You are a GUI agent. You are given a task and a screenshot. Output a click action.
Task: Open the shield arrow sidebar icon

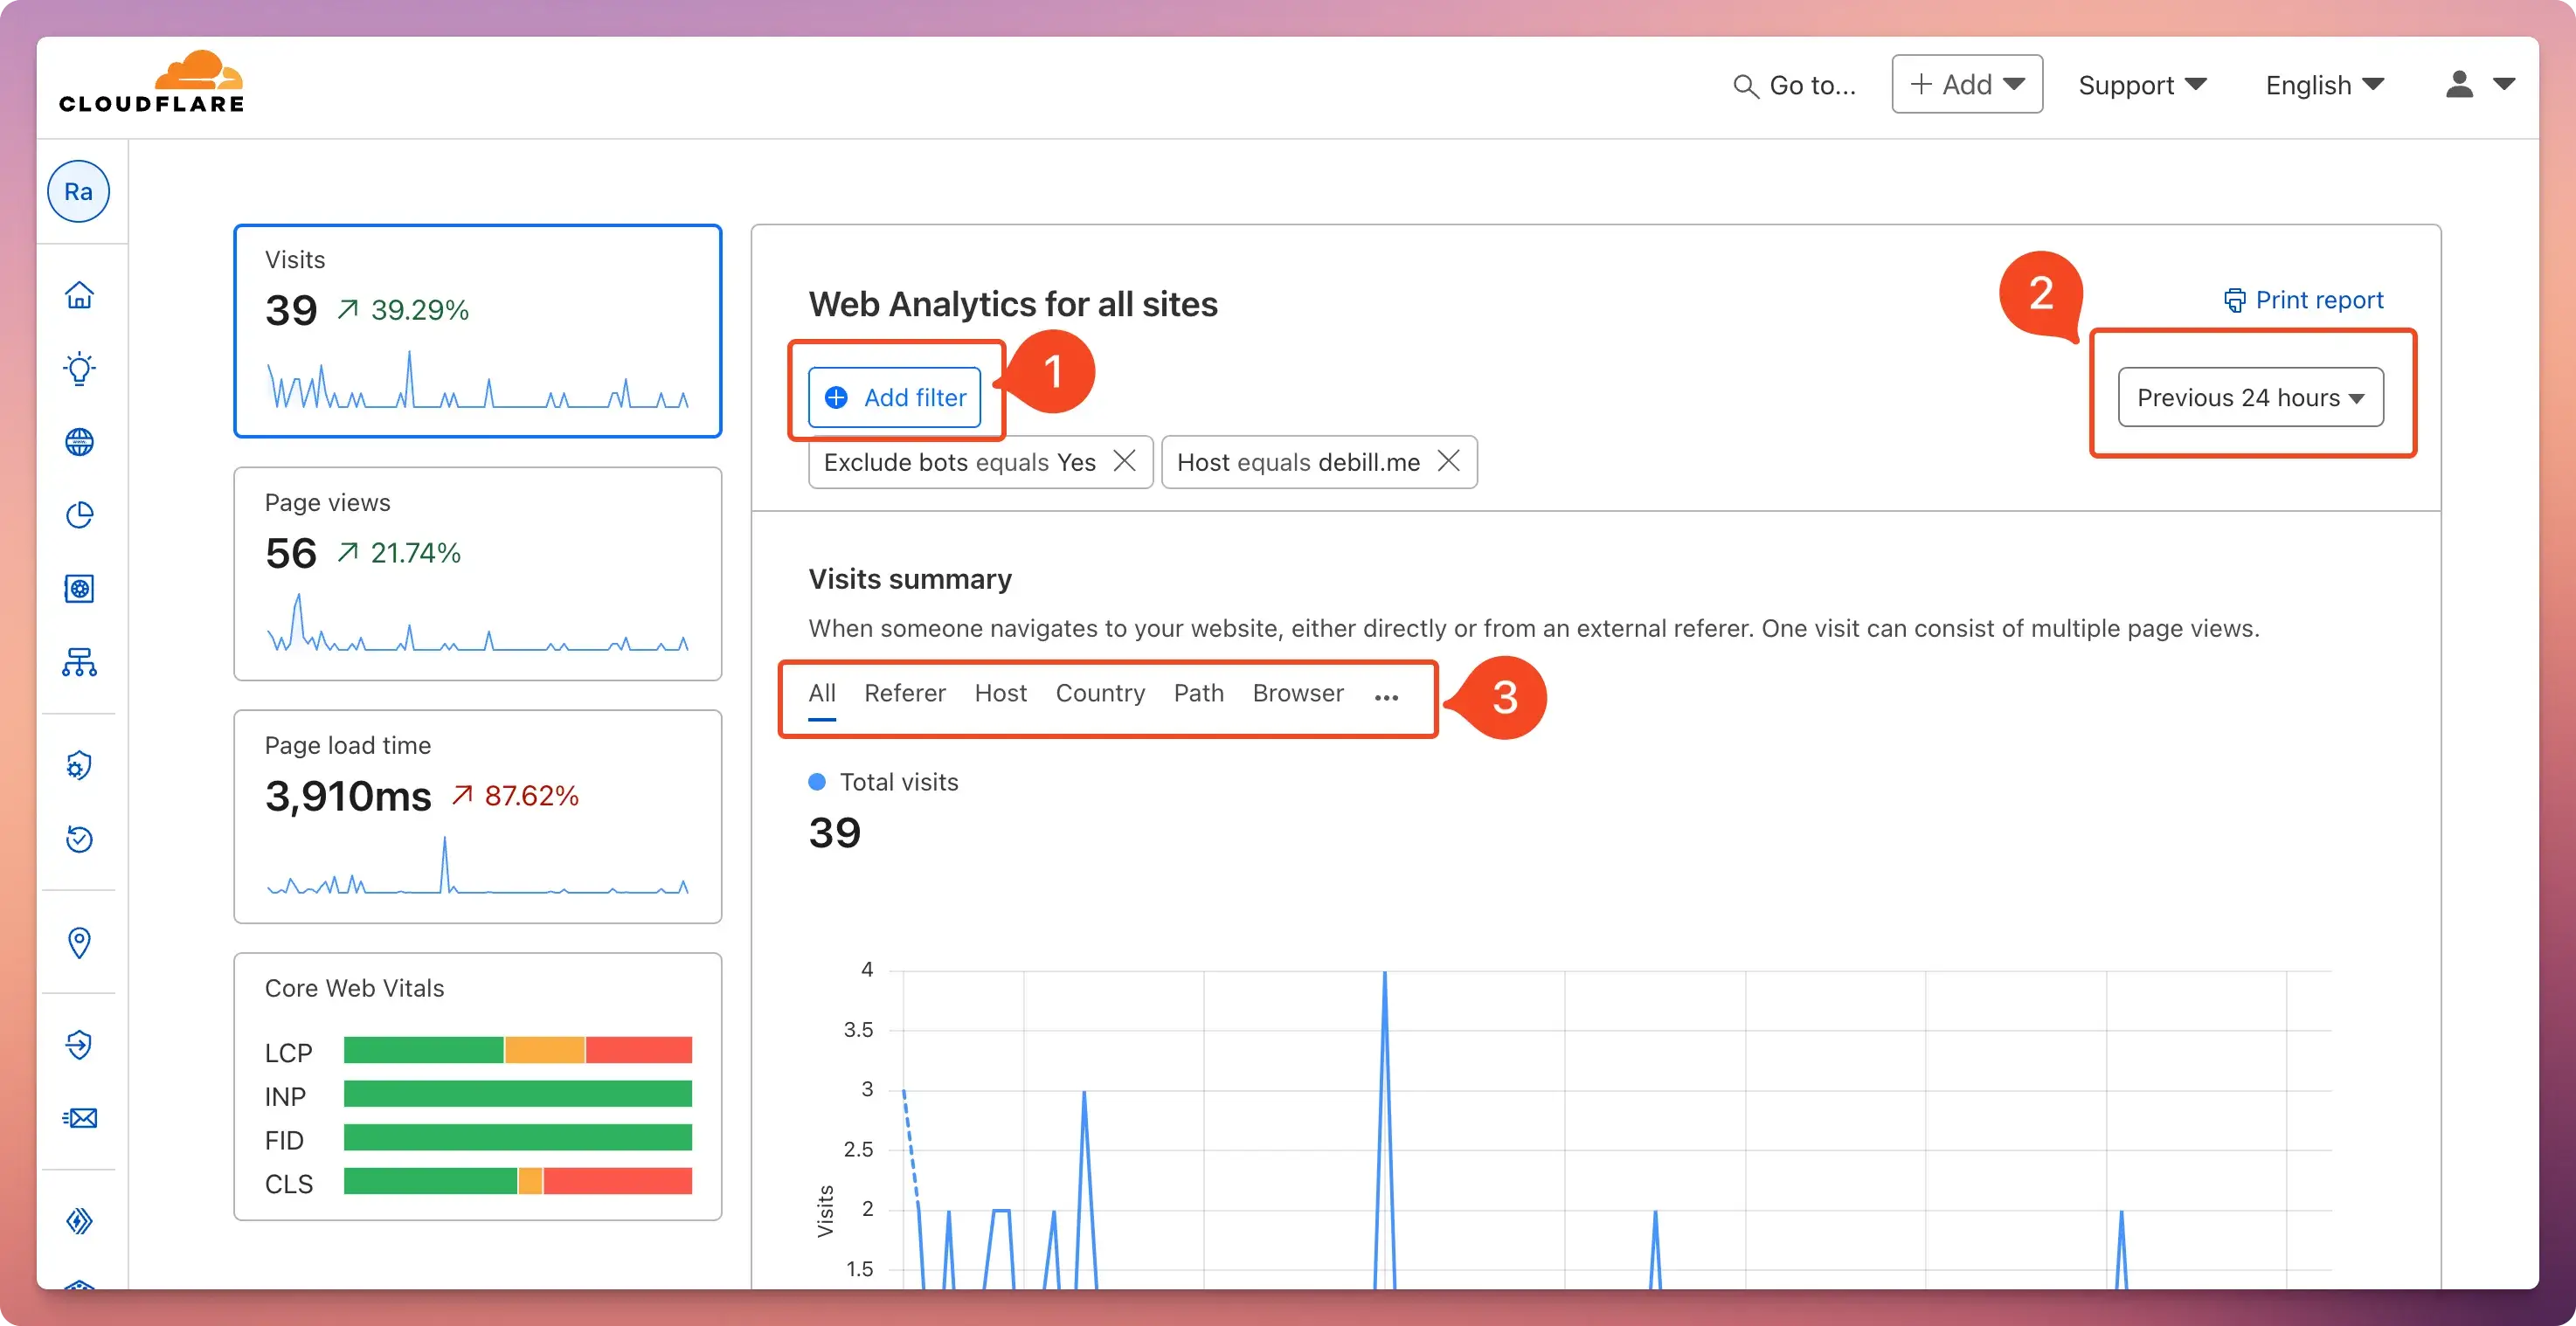[79, 1045]
